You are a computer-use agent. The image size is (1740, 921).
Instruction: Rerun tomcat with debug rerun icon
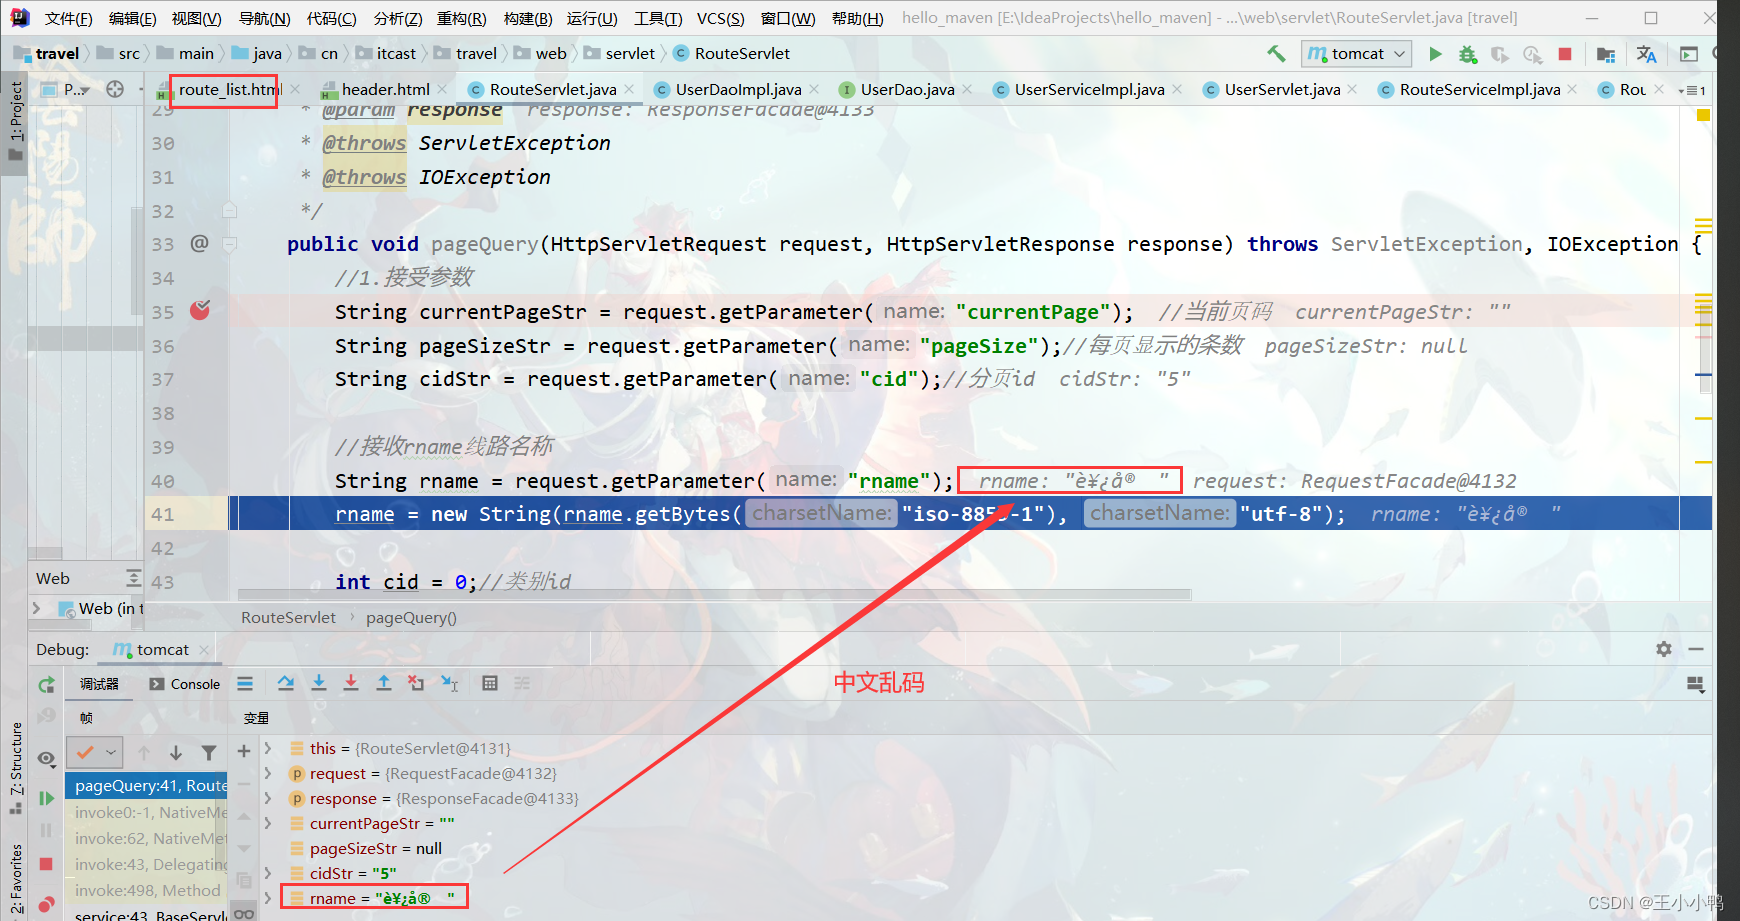click(46, 685)
